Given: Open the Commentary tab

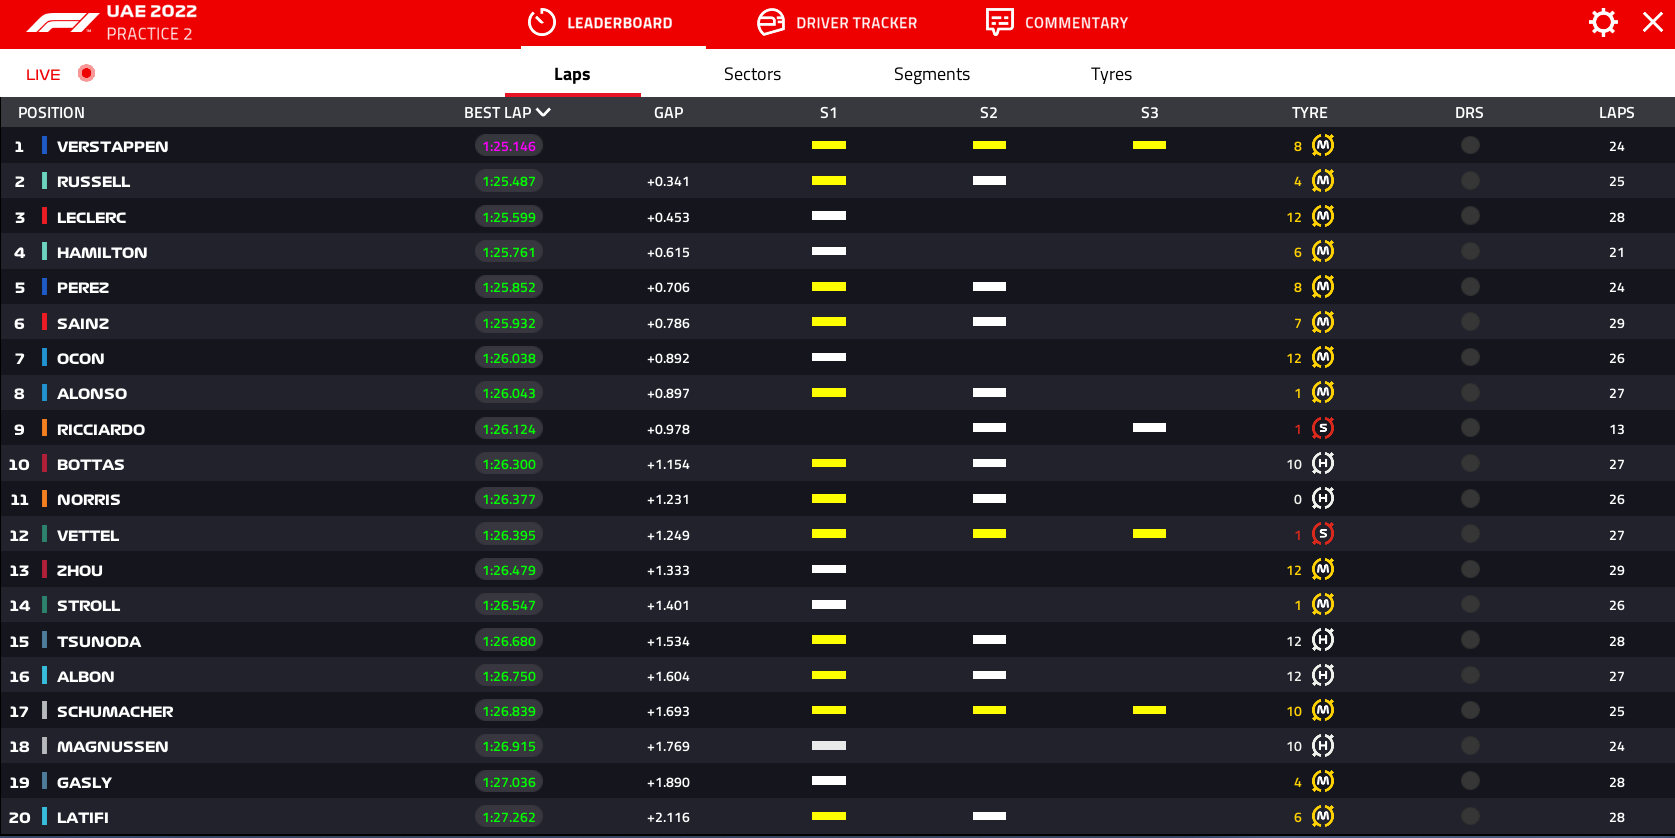Looking at the screenshot, I should point(1058,23).
